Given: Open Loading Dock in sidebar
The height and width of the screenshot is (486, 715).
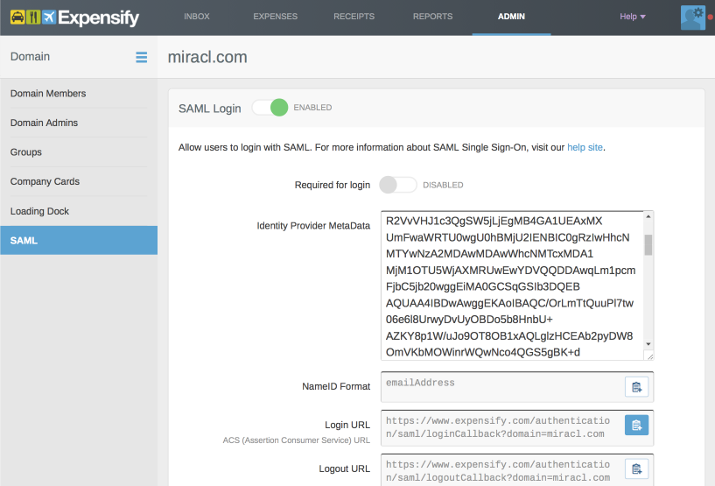Looking at the screenshot, I should [x=79, y=211].
